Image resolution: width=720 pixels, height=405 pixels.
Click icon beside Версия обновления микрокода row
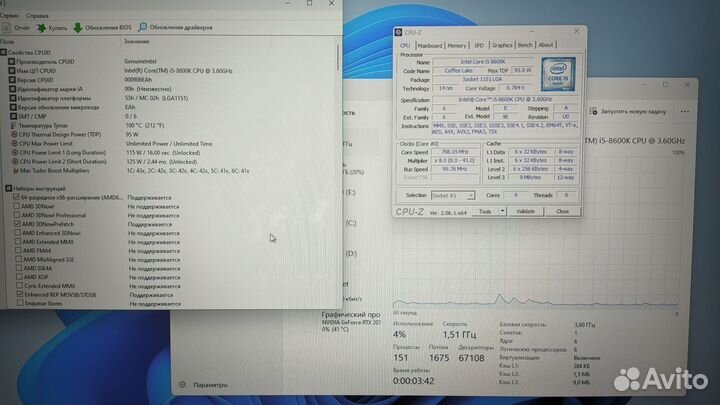pos(13,107)
